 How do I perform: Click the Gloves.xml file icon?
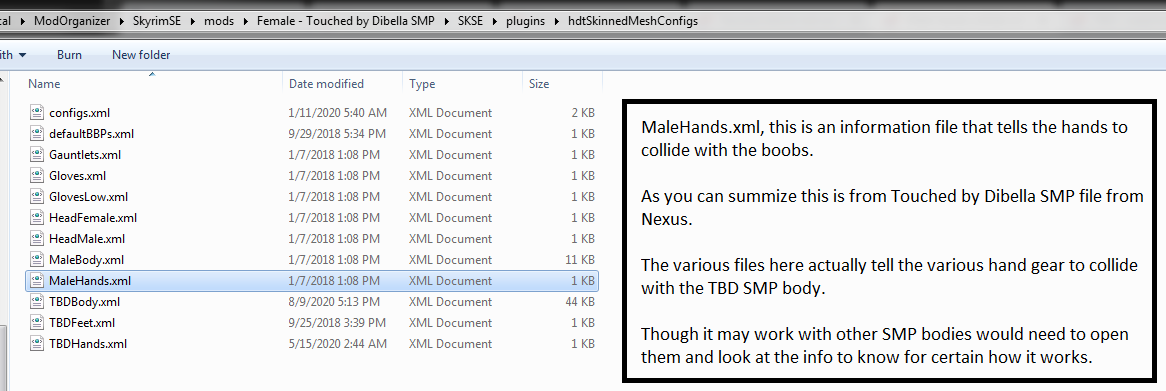(37, 175)
